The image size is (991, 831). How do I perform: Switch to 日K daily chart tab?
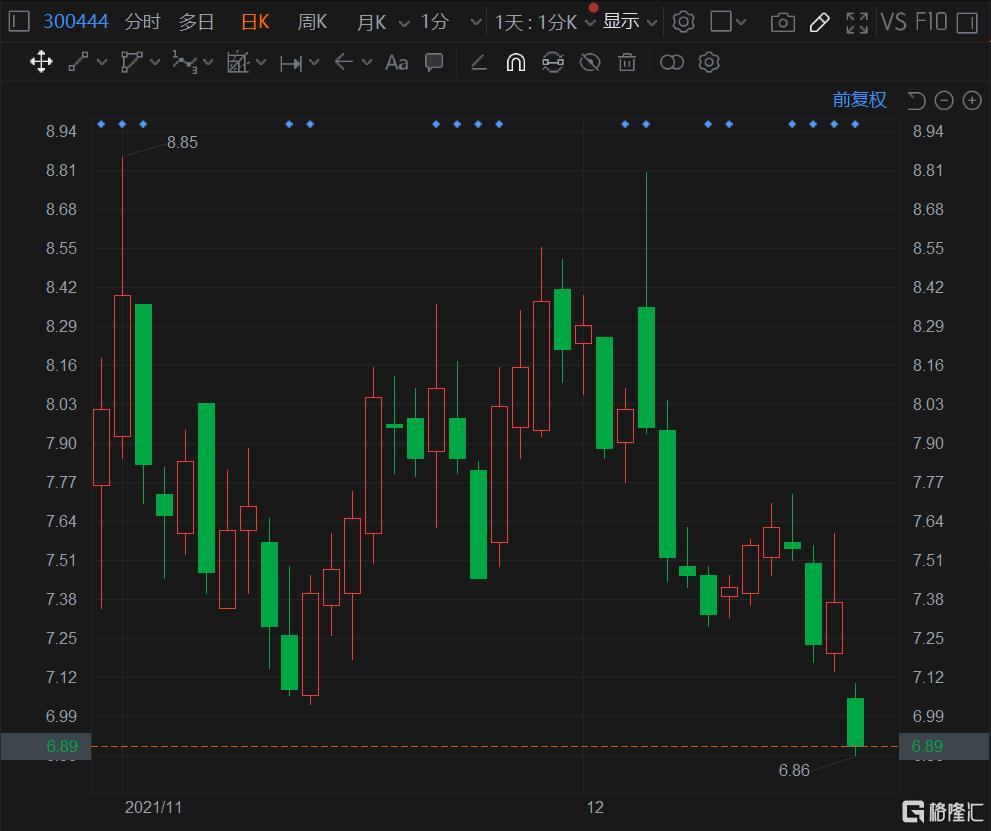point(255,21)
